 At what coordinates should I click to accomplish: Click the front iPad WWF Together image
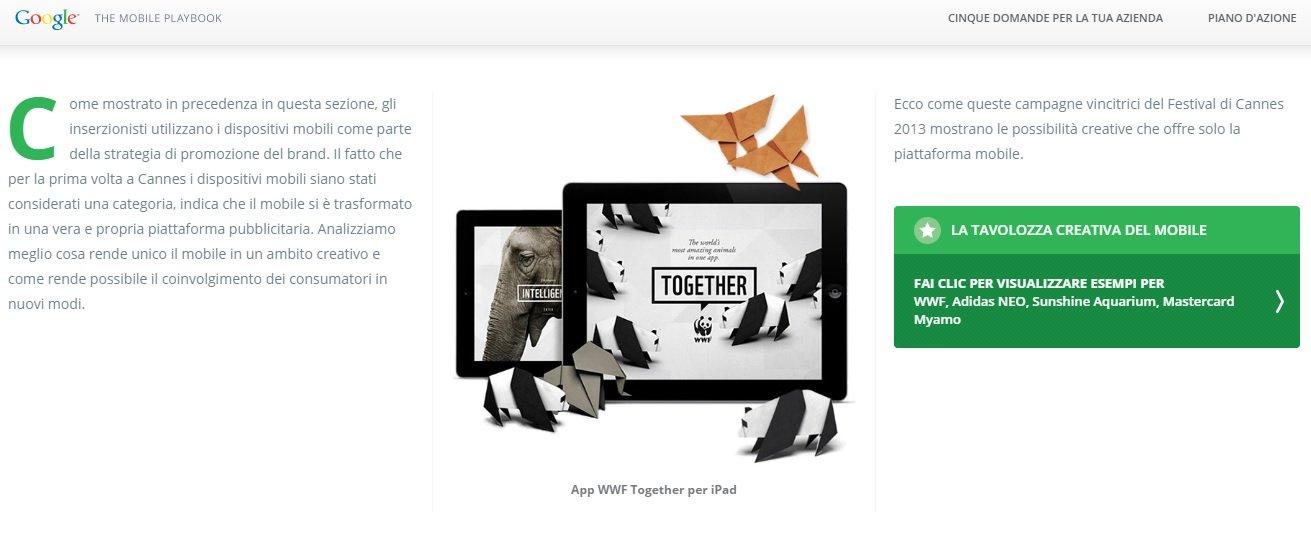click(x=704, y=290)
